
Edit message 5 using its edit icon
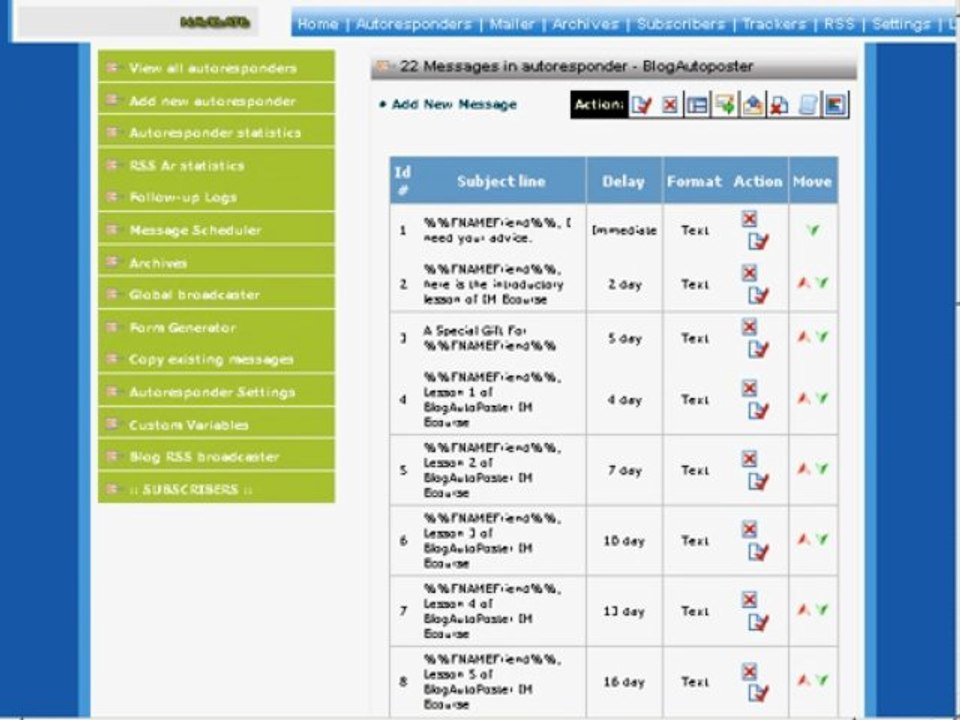759,481
